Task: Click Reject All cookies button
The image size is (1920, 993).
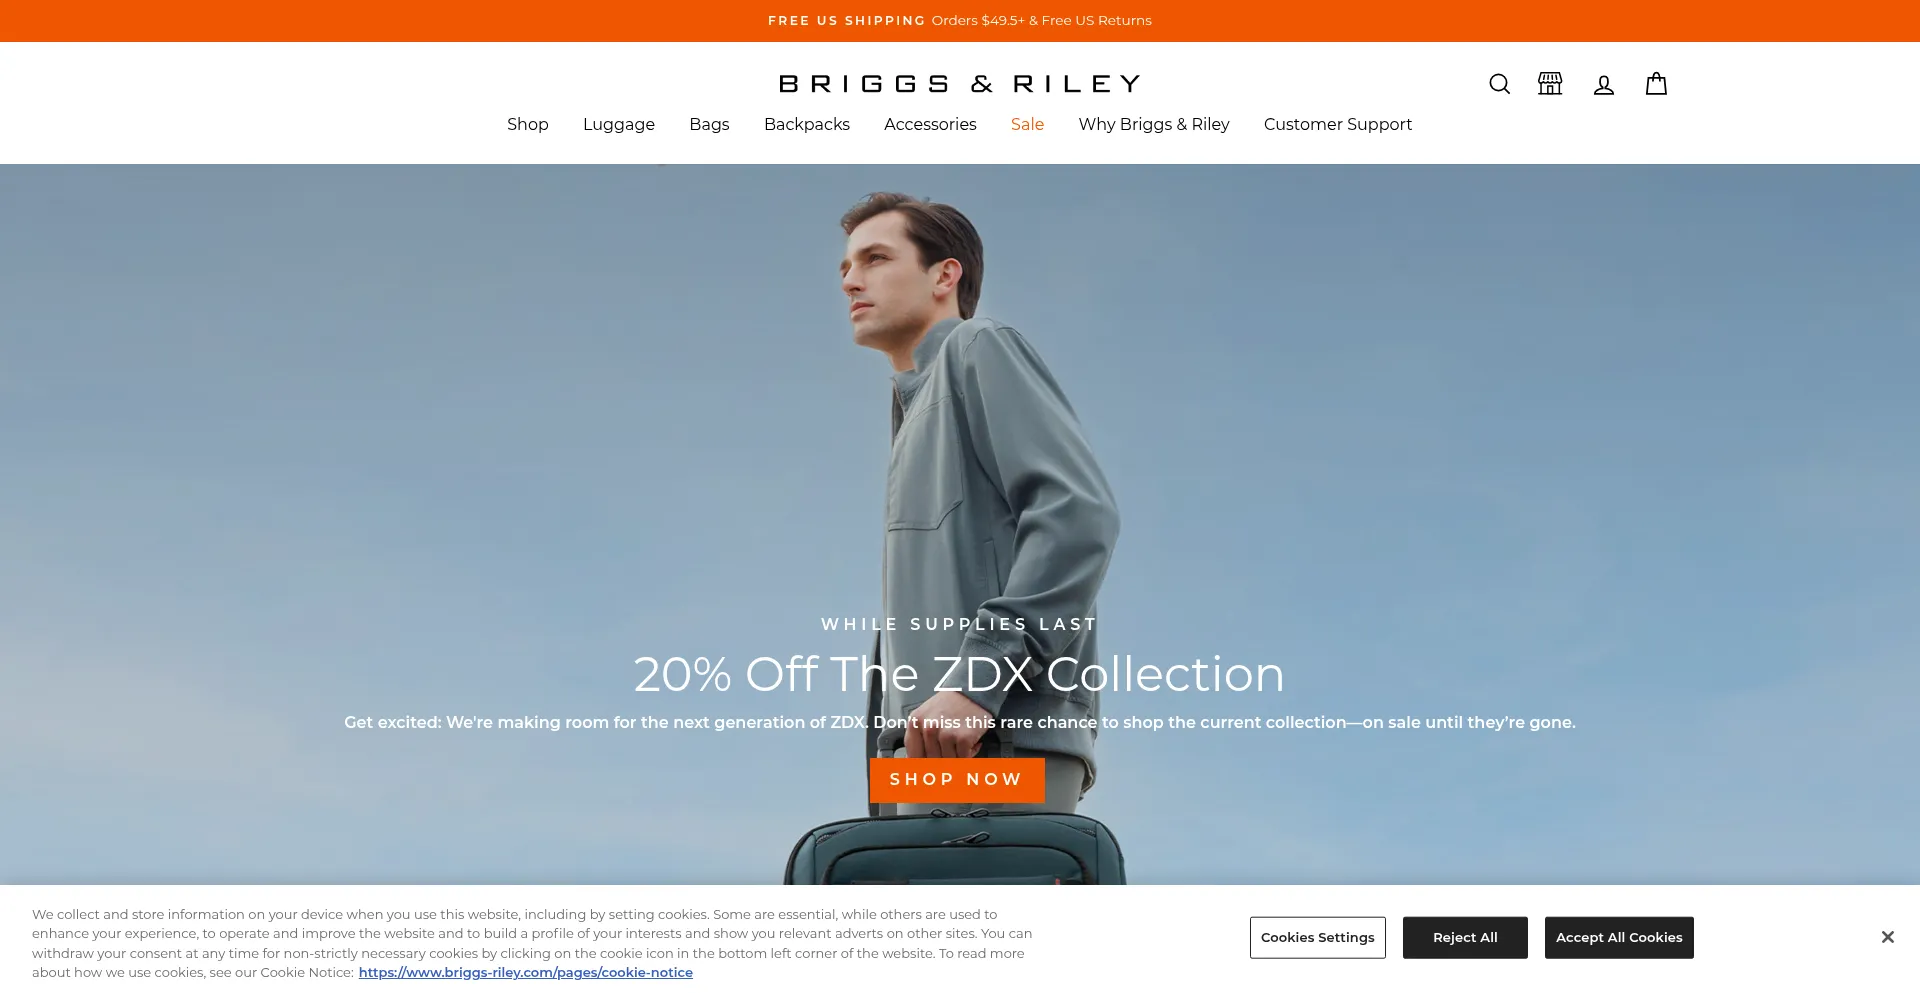Action: point(1465,938)
